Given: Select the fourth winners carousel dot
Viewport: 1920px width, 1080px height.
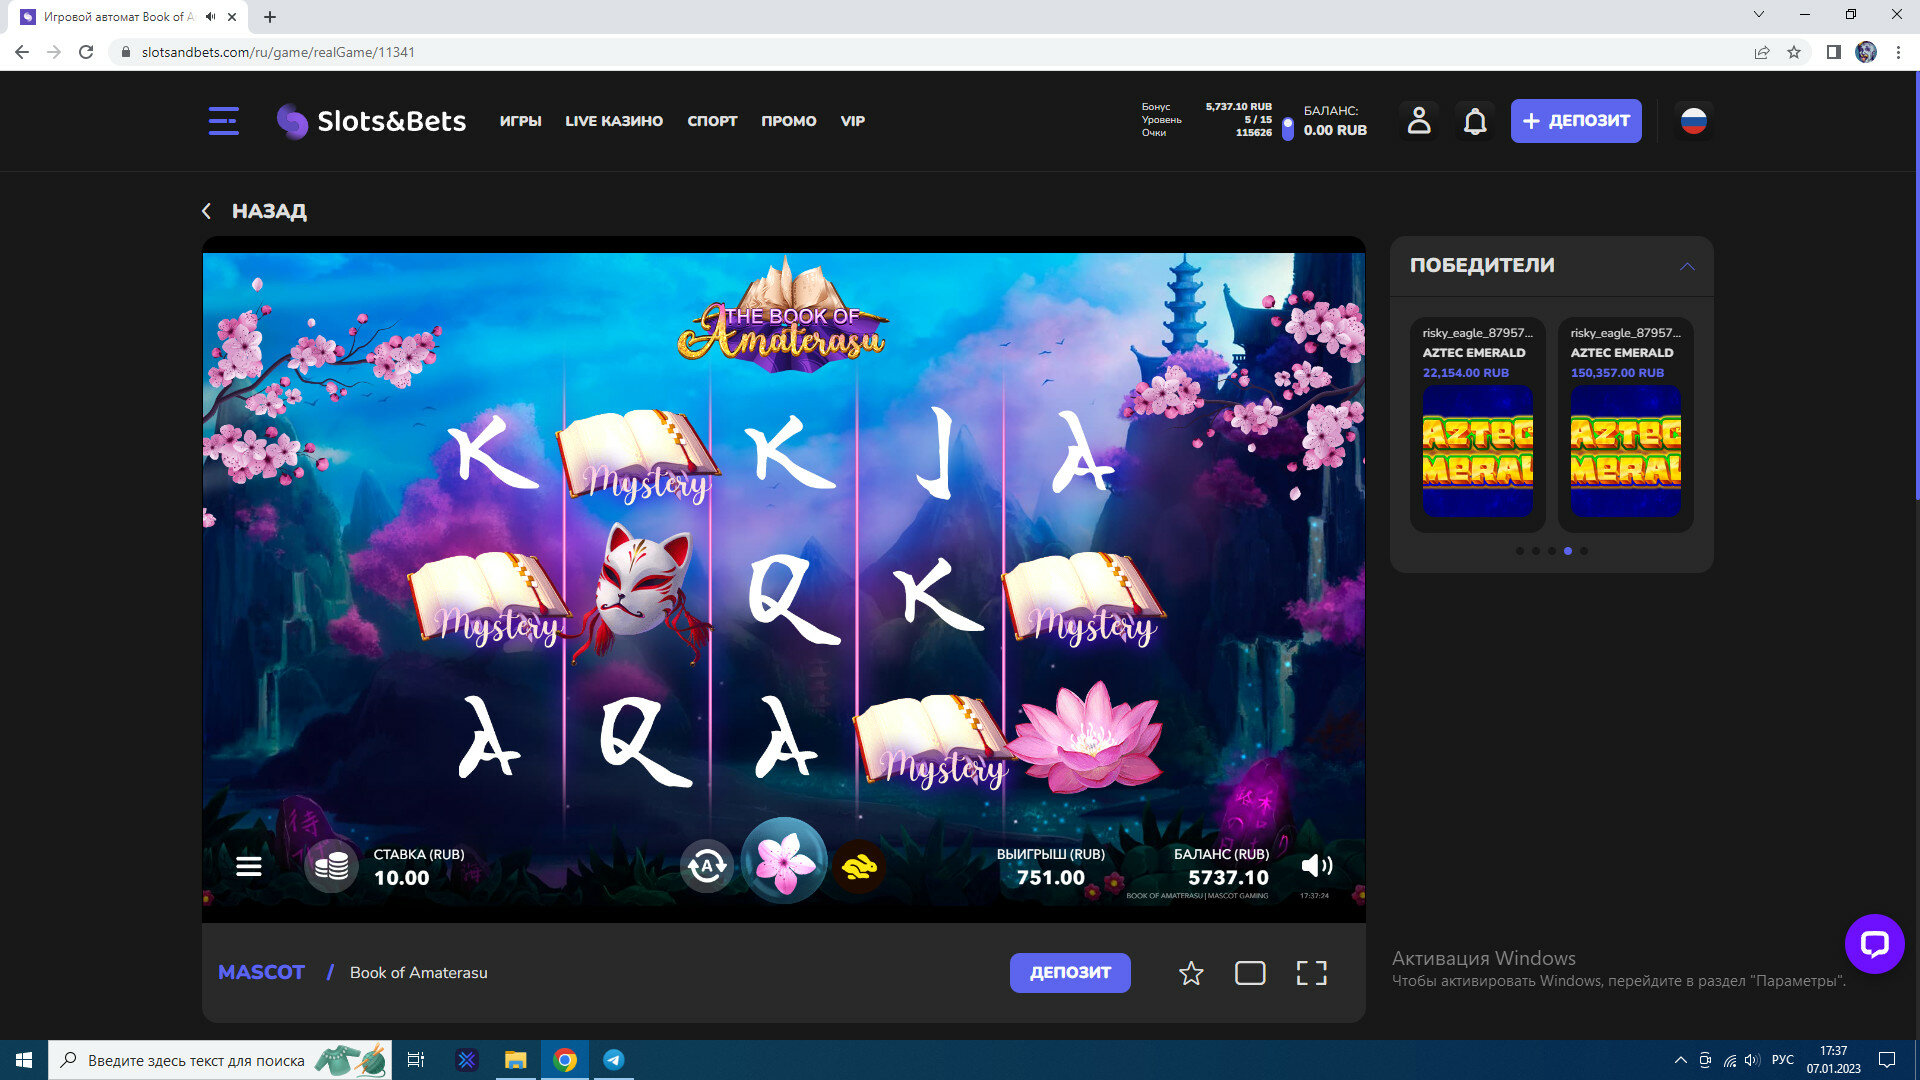Looking at the screenshot, I should [x=1568, y=551].
